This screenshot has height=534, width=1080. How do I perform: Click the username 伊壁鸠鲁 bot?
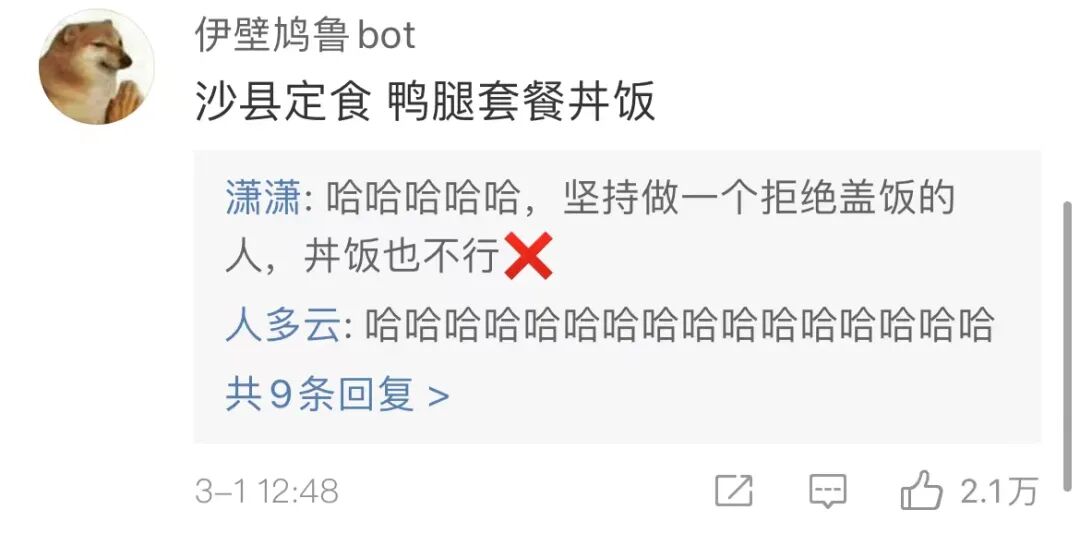pos(305,34)
